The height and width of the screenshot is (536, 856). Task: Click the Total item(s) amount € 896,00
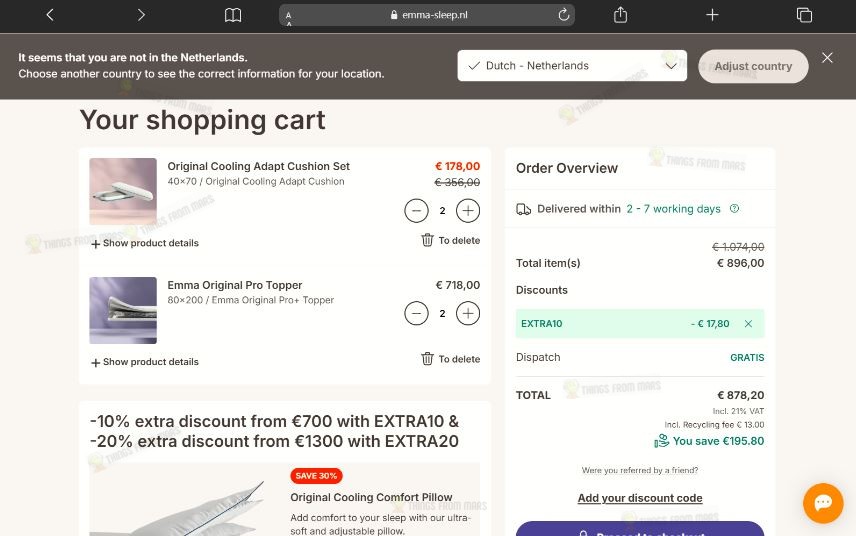[x=740, y=263]
